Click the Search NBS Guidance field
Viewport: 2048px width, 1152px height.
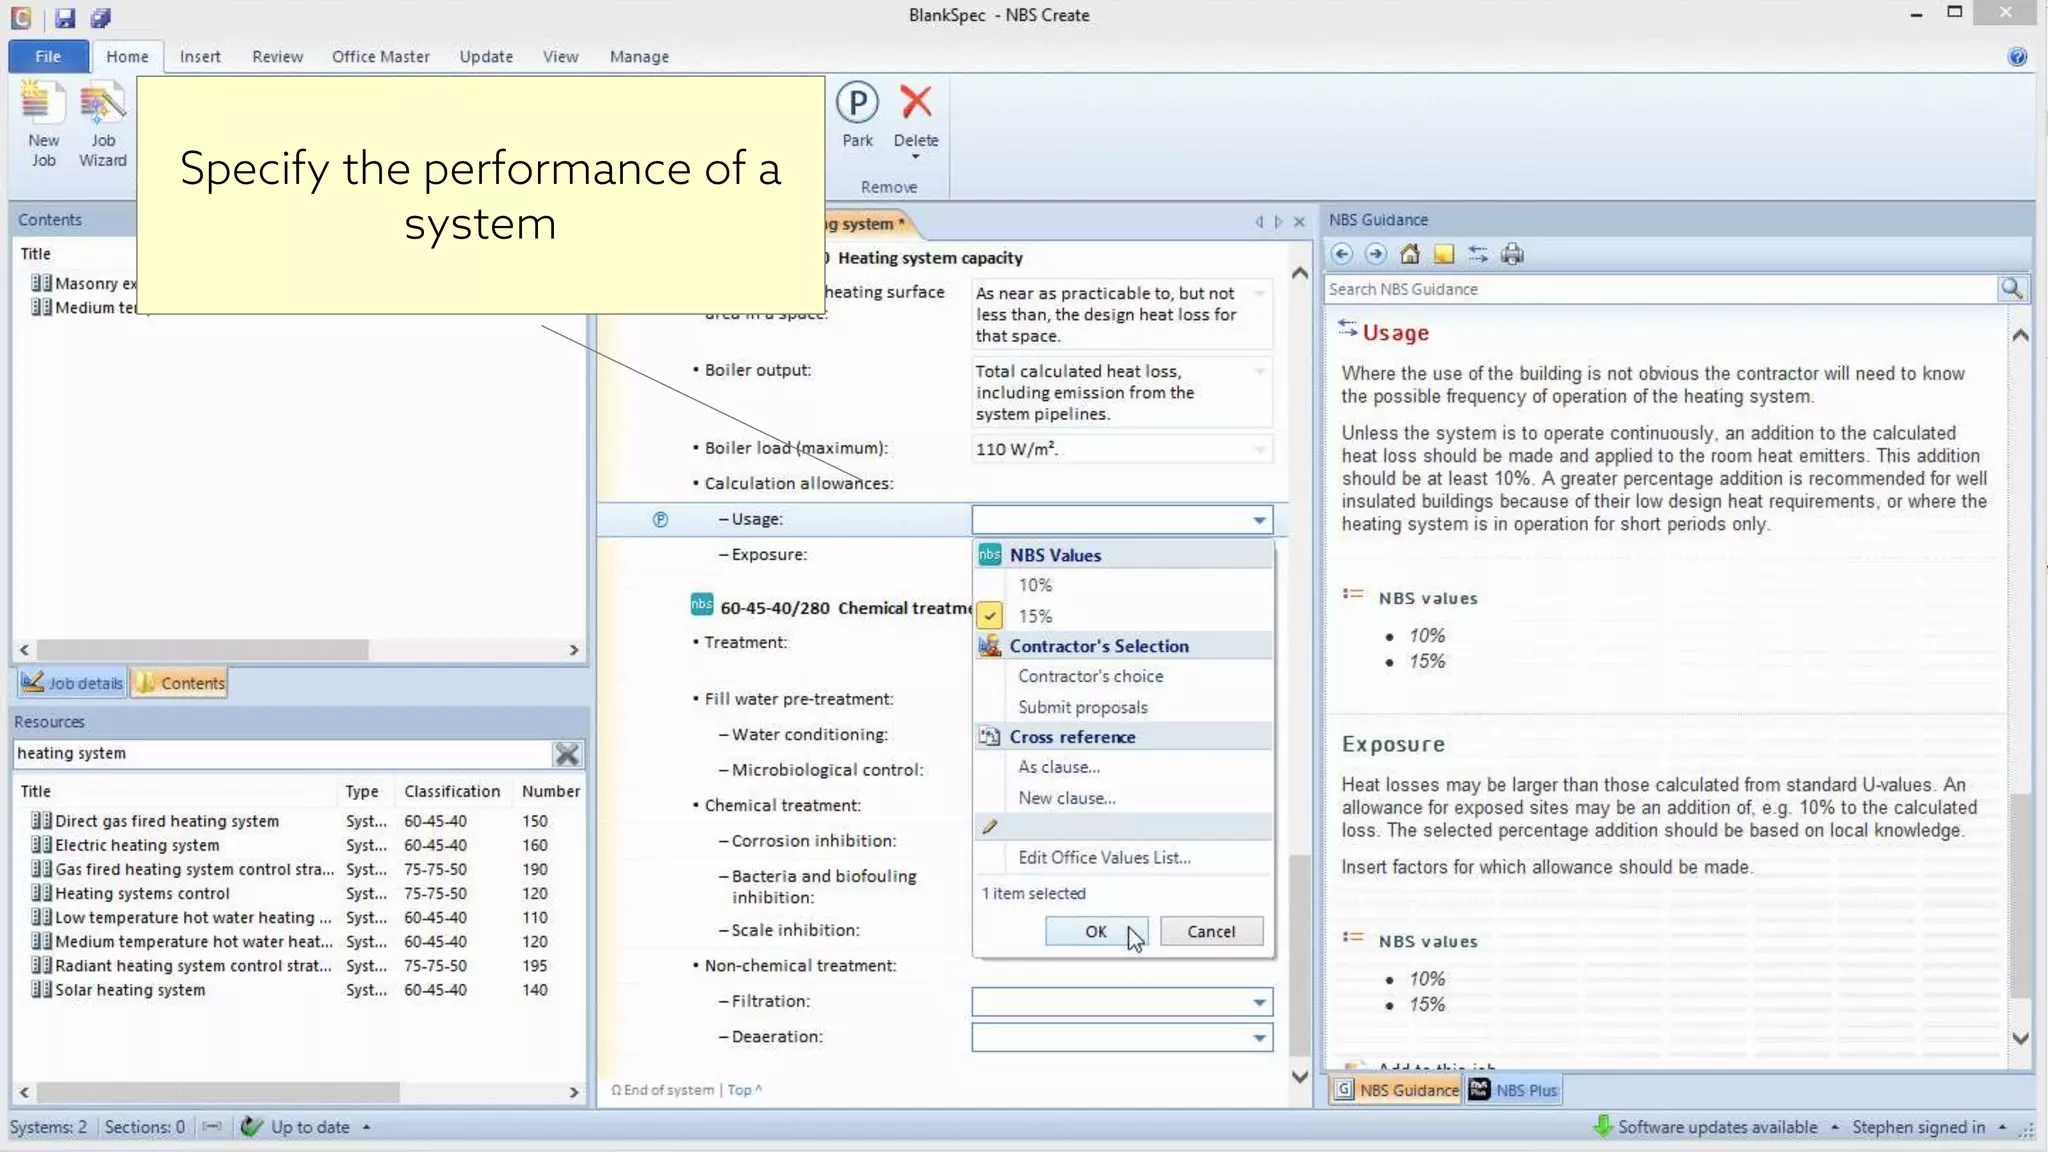1660,289
